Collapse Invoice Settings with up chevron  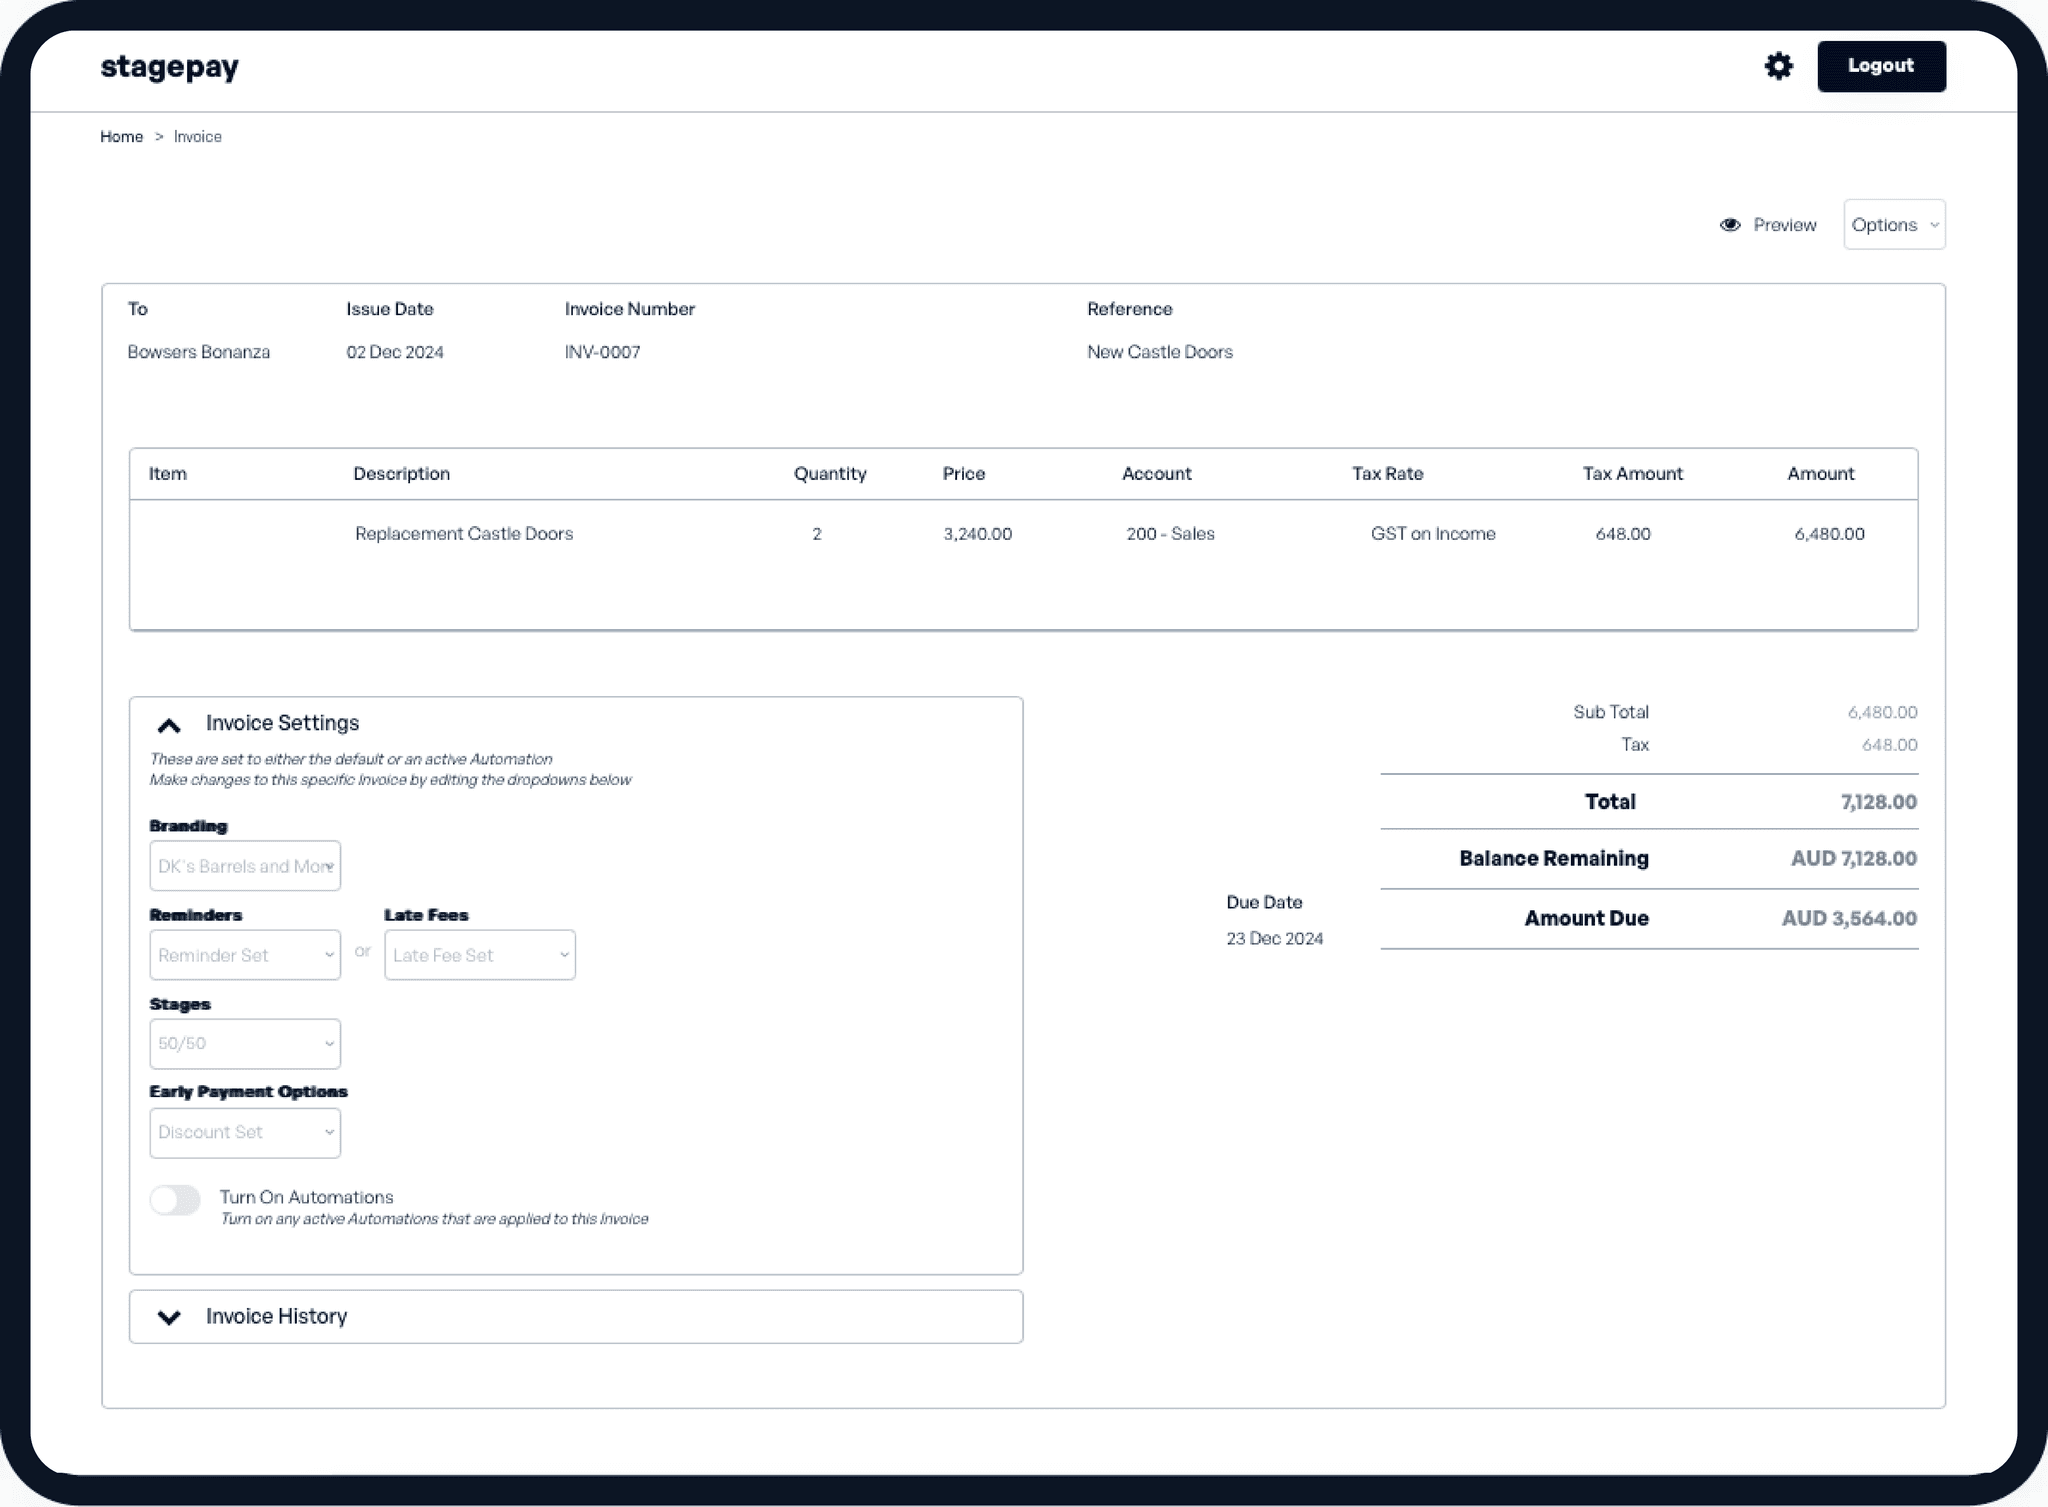click(x=169, y=725)
